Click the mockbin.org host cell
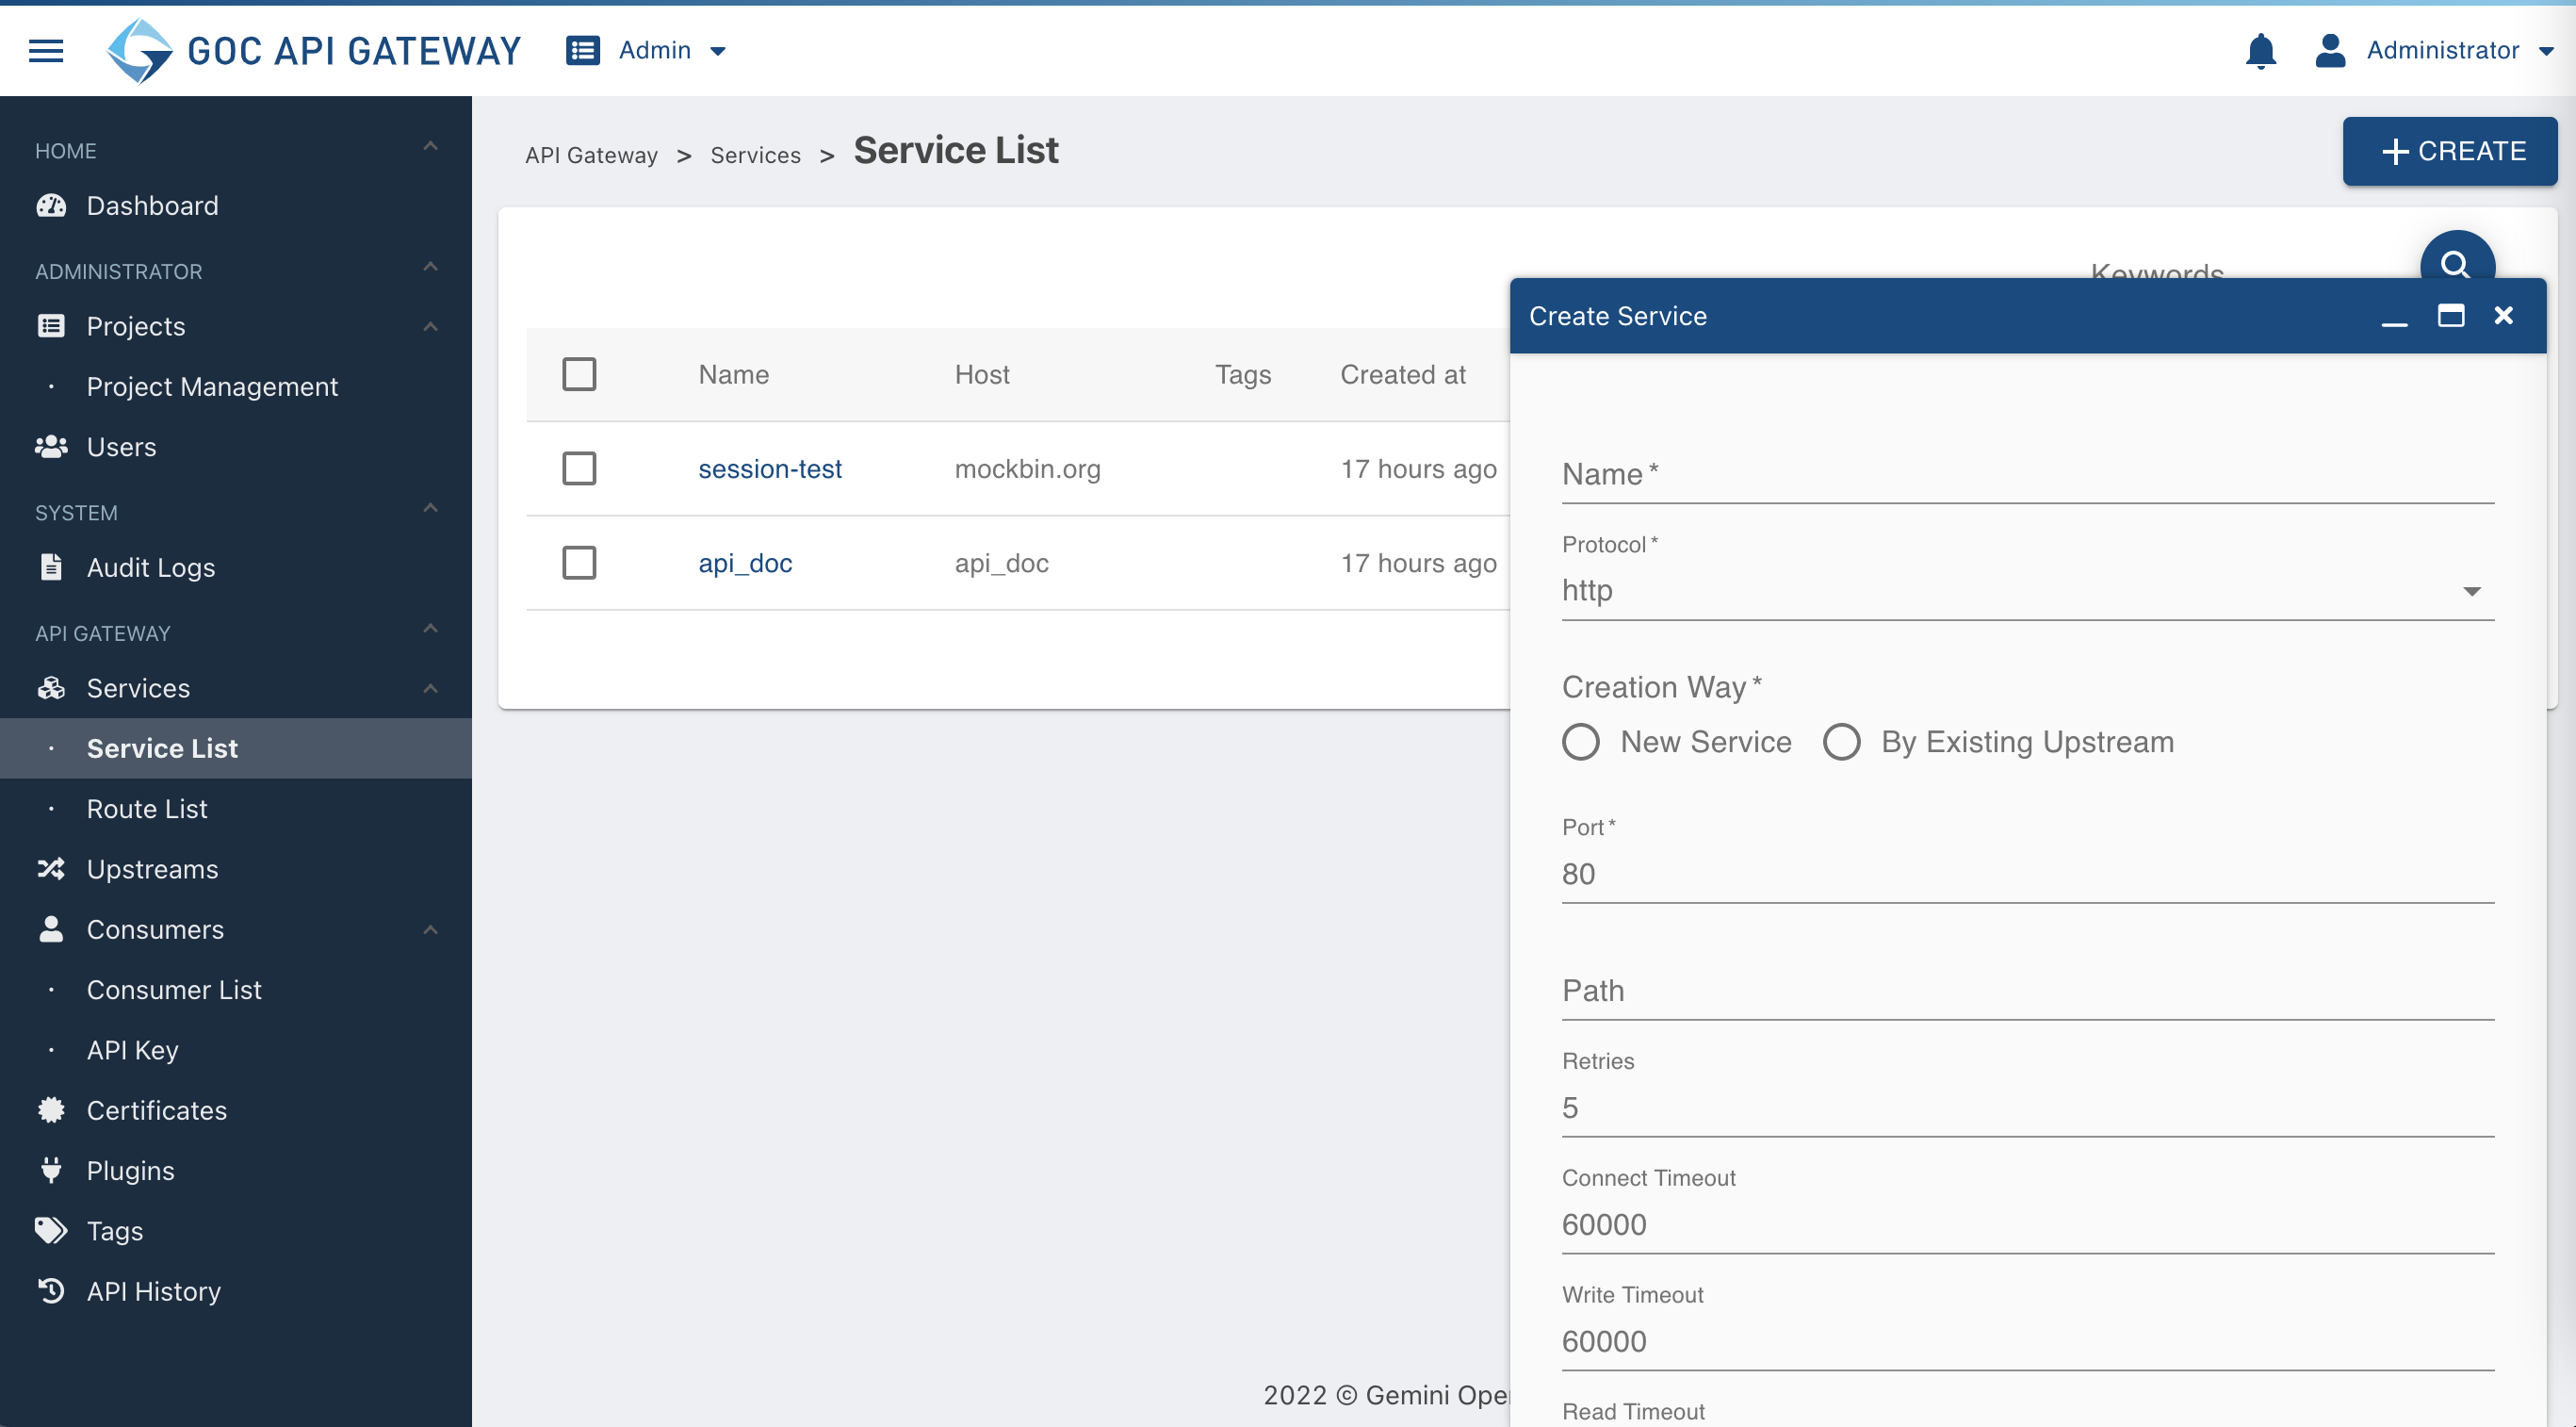Viewport: 2576px width, 1427px height. point(1027,468)
